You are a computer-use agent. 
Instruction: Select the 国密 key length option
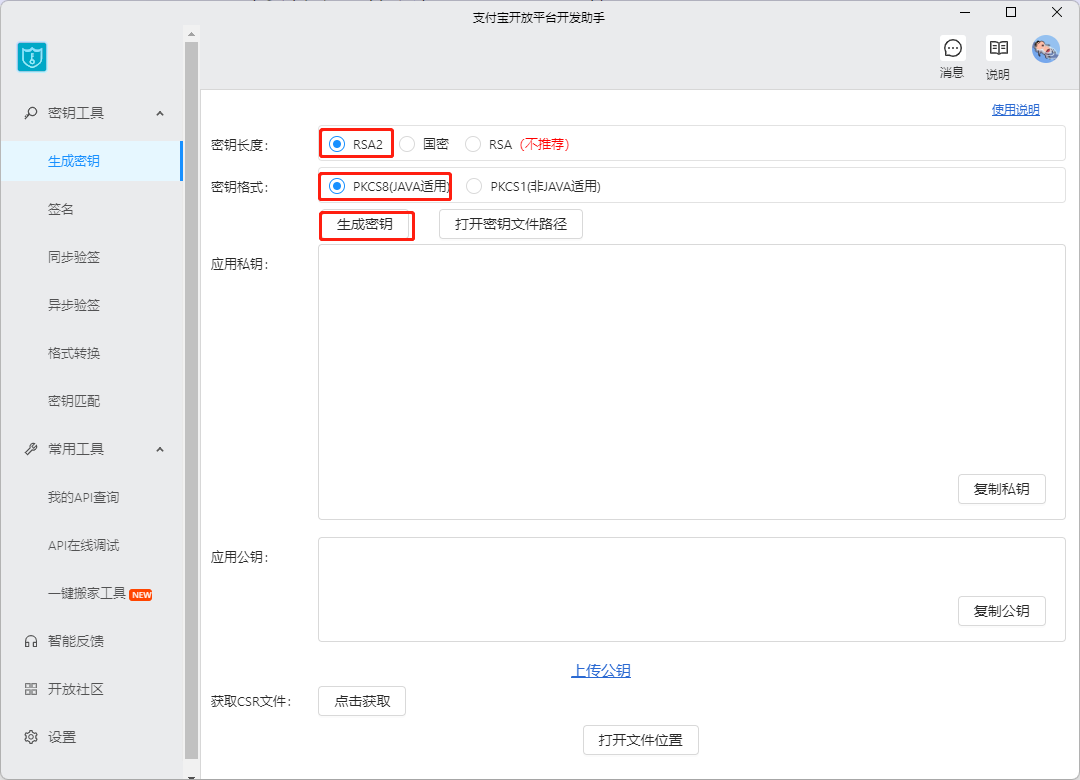point(407,144)
